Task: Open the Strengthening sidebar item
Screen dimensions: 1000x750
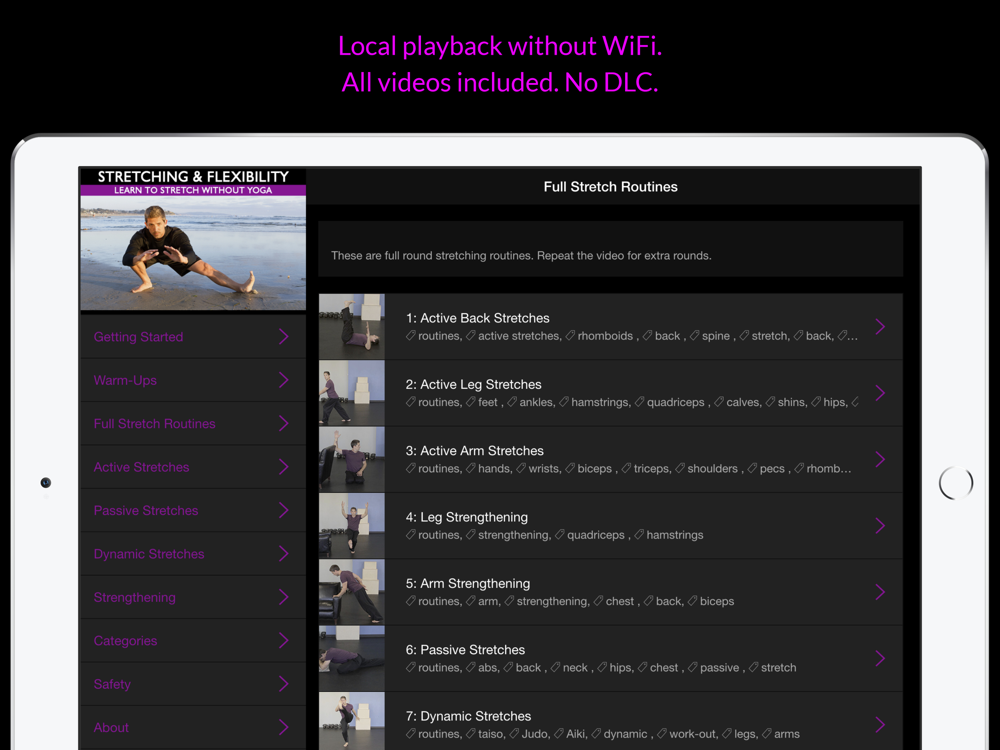Action: tap(135, 598)
